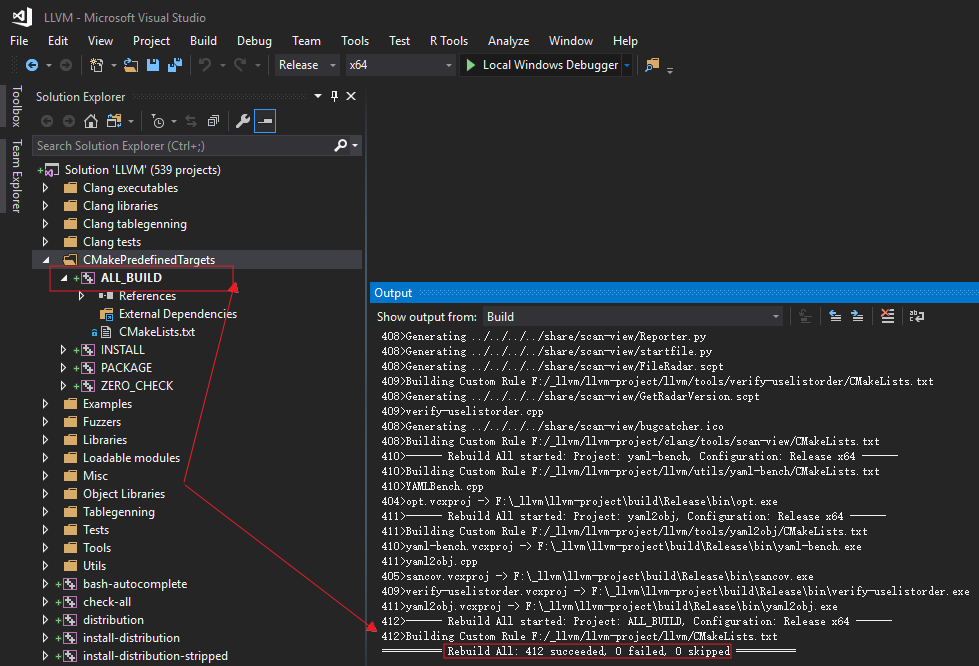979x666 pixels.
Task: Pin the Solution Explorer panel
Action: [334, 96]
